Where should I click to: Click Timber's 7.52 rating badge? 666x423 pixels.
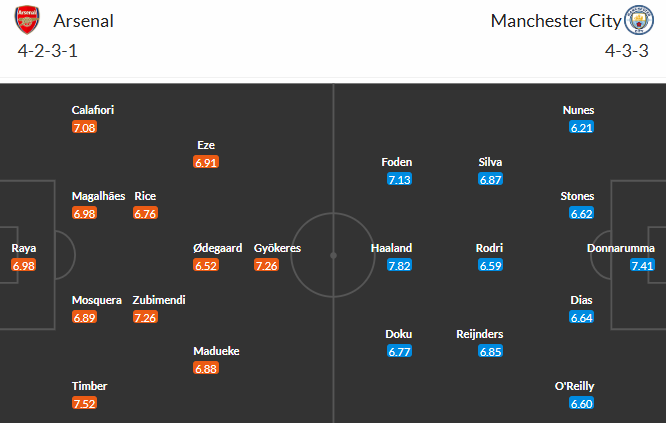[85, 403]
